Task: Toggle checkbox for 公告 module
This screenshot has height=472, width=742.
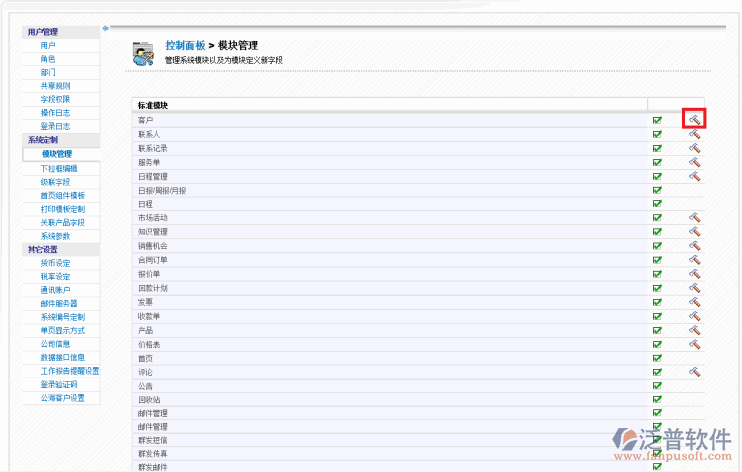Action: [657, 385]
